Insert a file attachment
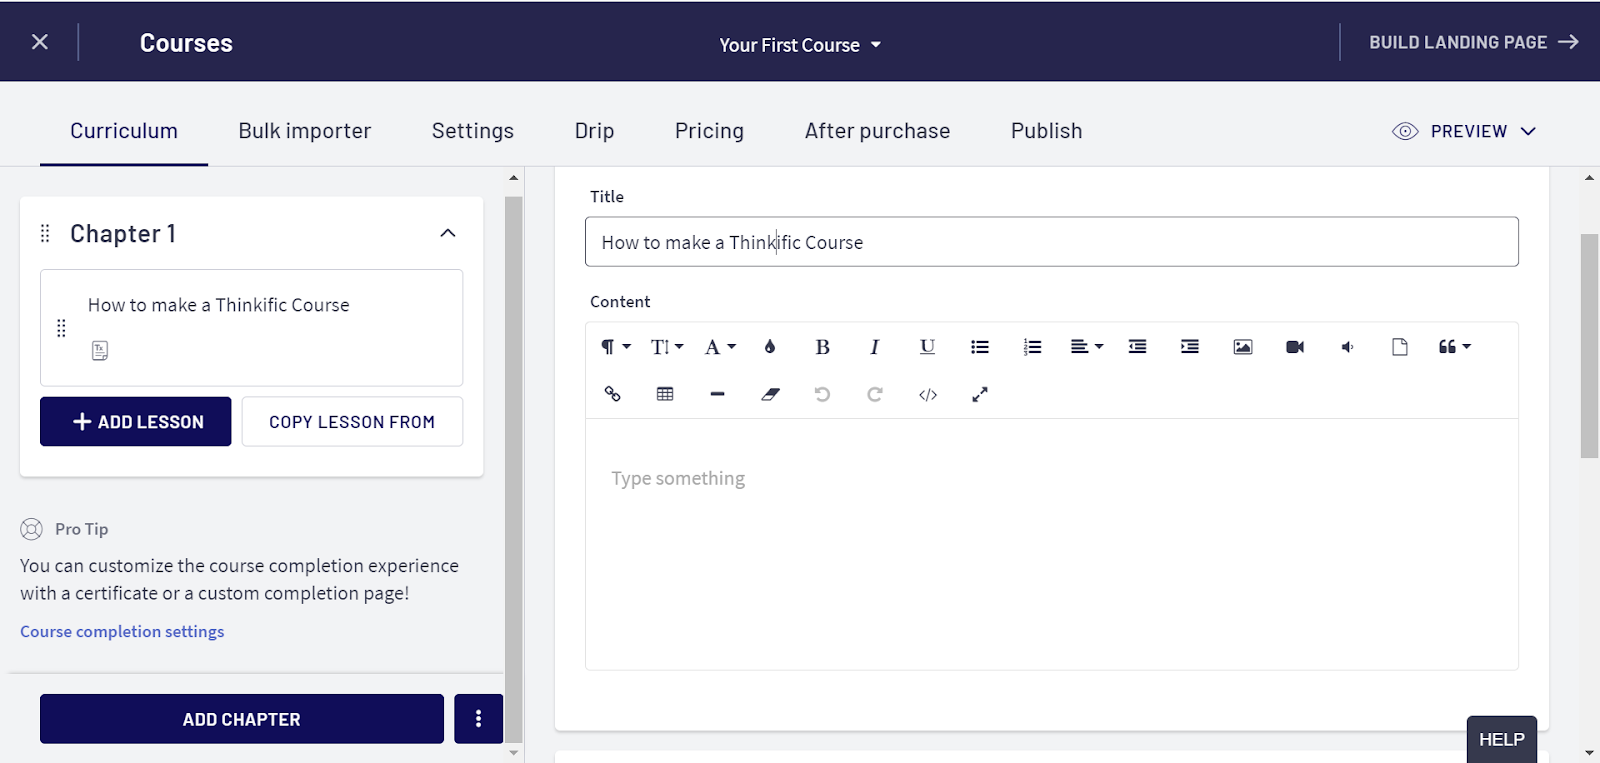Screen dimensions: 1600x763 tap(1400, 347)
